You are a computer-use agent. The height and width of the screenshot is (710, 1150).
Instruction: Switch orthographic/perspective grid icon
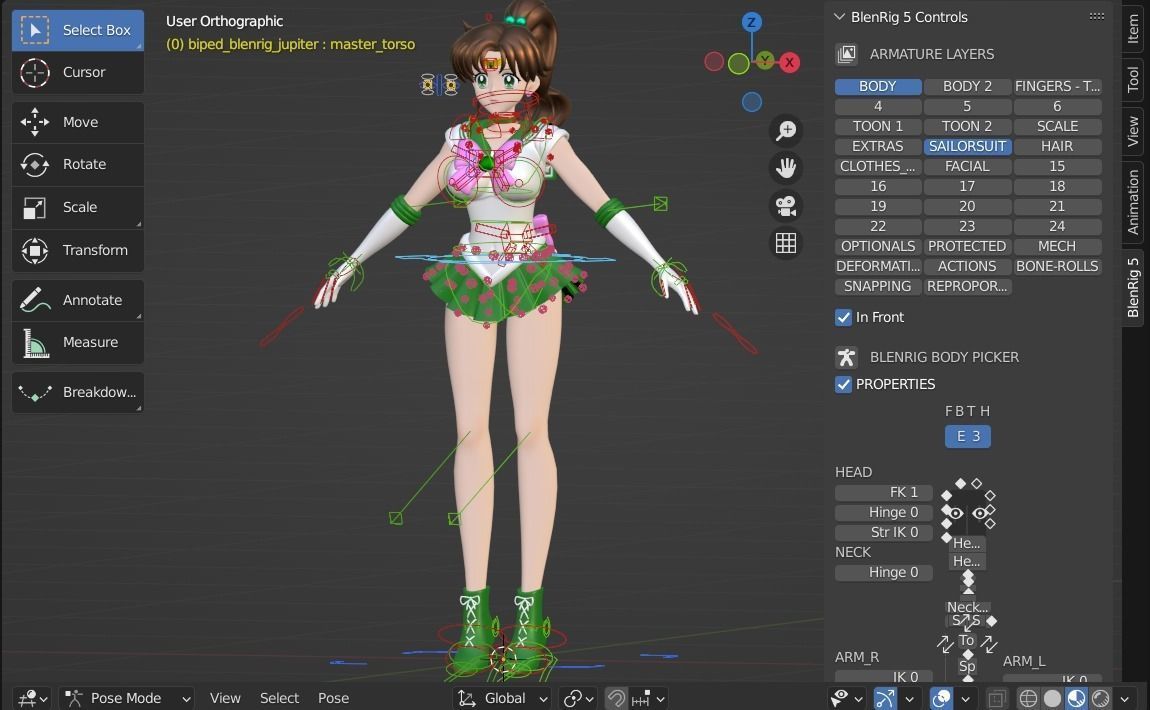click(x=786, y=243)
